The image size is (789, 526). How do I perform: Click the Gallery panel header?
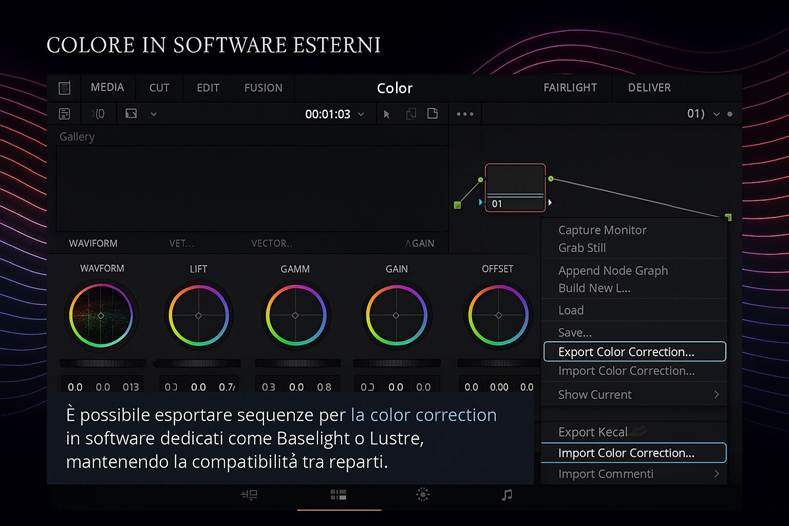(77, 136)
